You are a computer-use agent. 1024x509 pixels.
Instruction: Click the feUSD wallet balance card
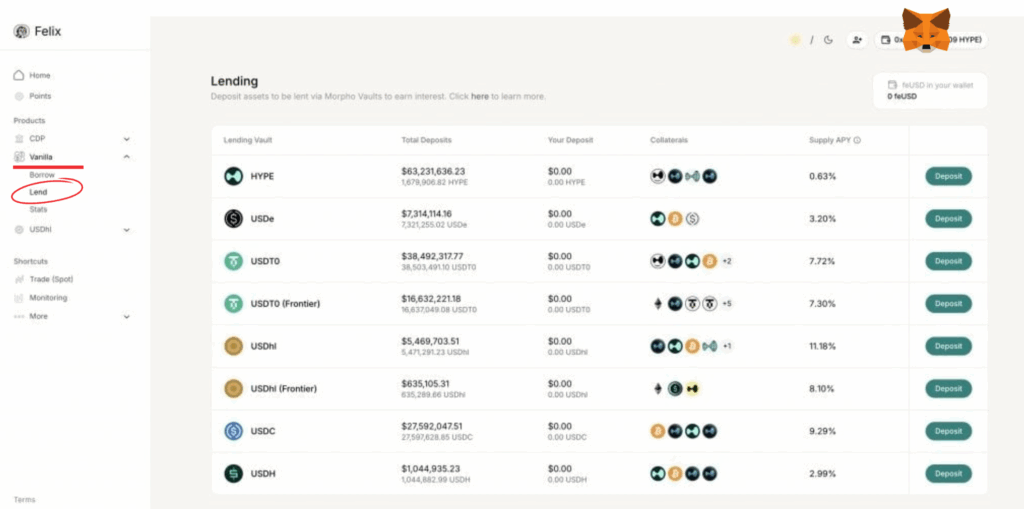pos(930,91)
